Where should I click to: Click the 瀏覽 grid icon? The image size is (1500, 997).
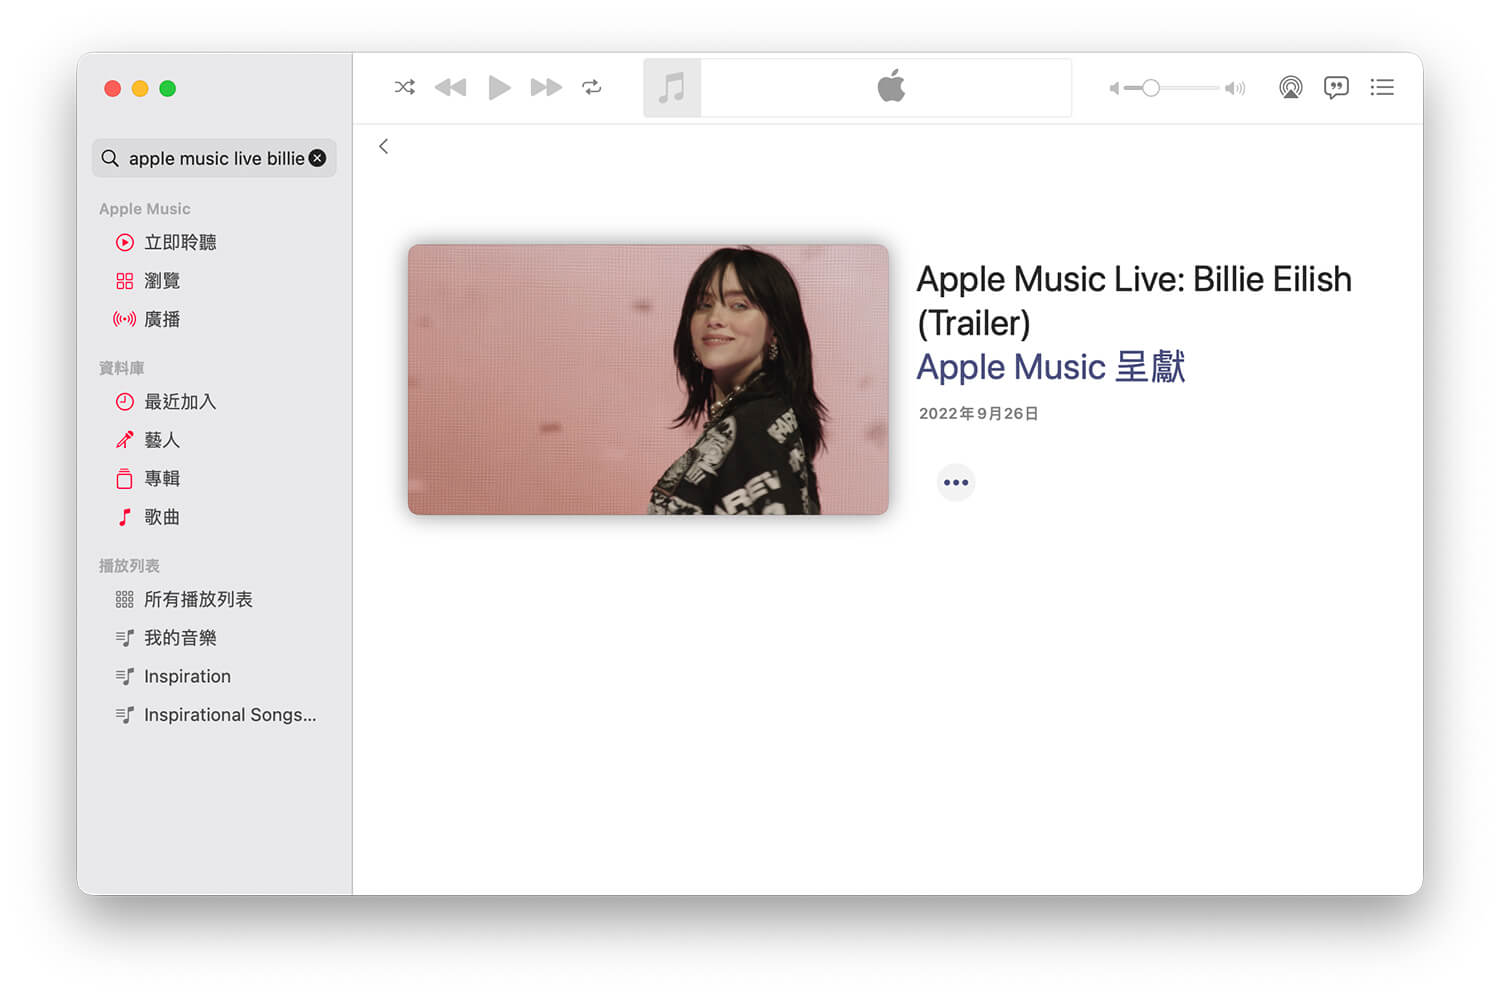tap(124, 281)
